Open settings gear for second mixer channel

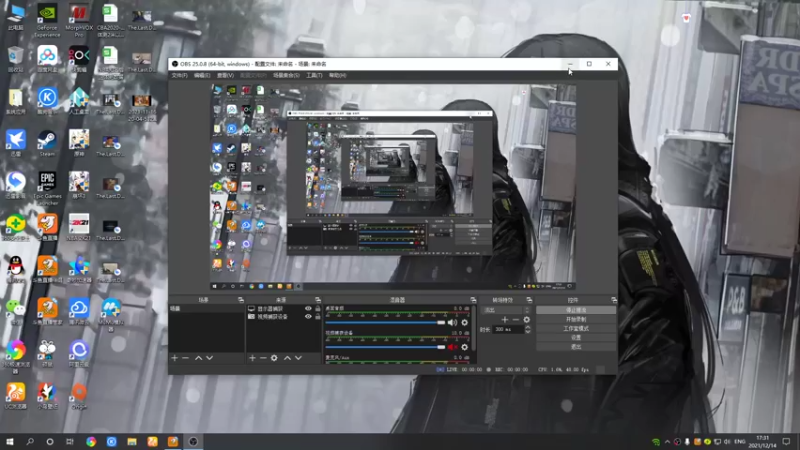464,347
